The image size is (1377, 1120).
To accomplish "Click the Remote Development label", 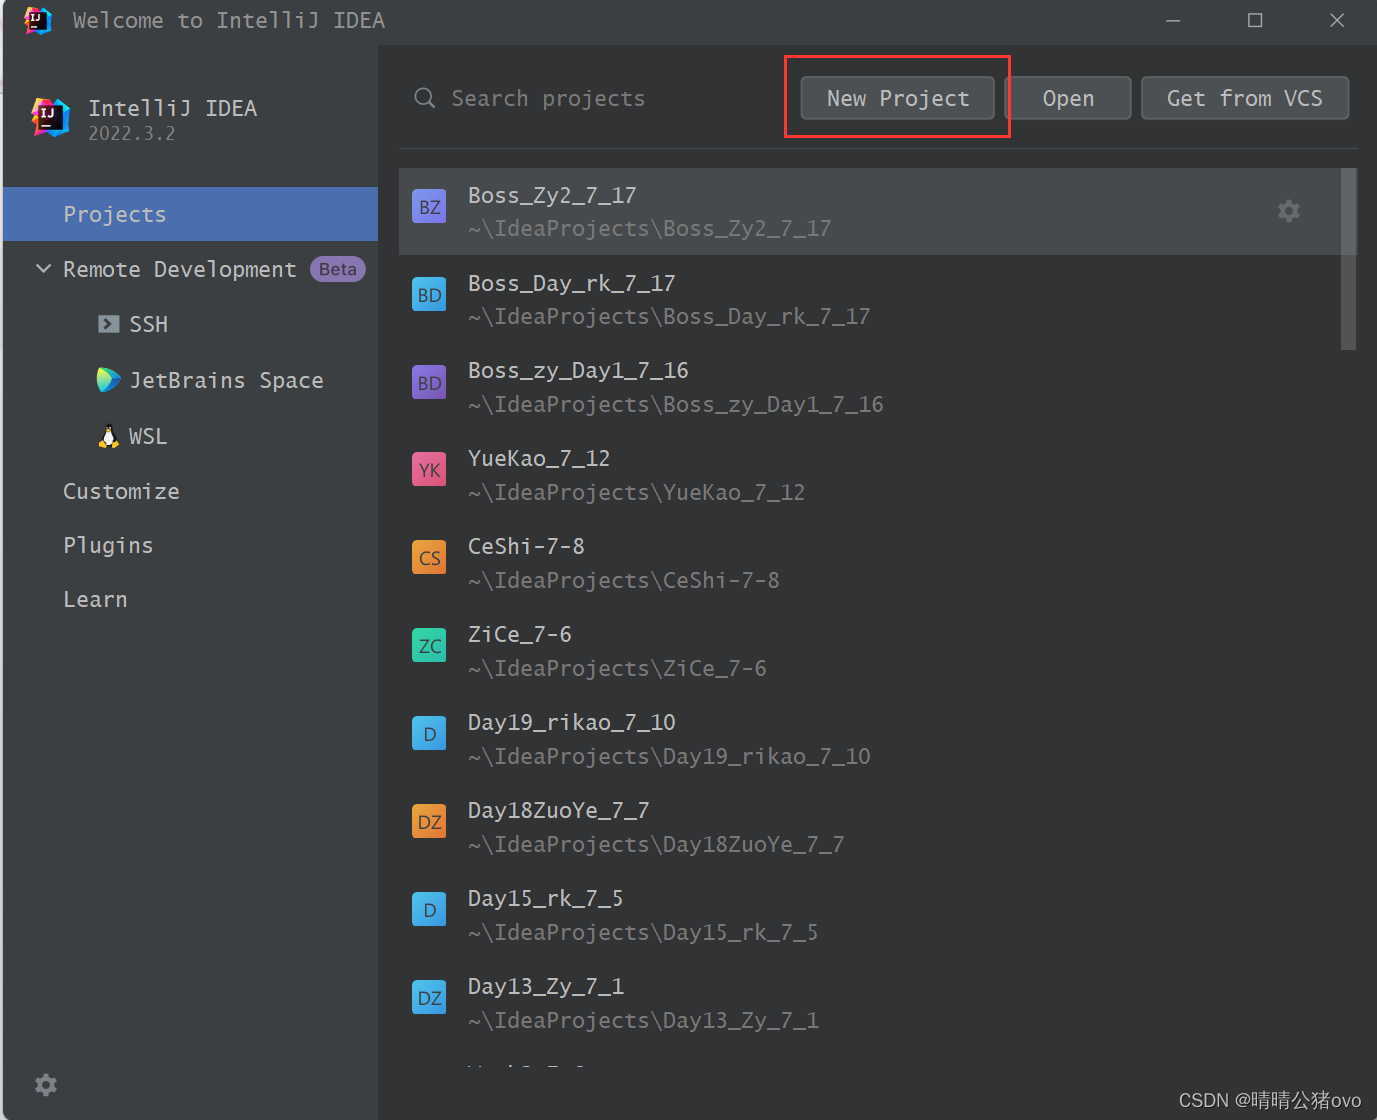I will tap(180, 269).
